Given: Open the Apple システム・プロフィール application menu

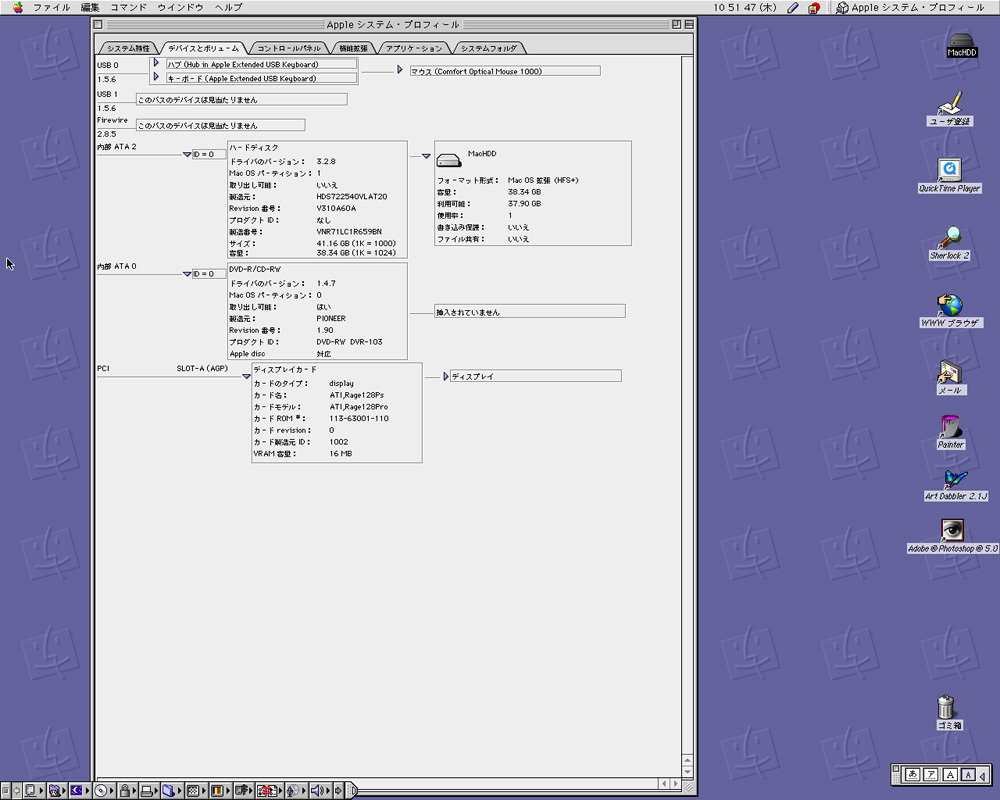Looking at the screenshot, I should coord(910,8).
